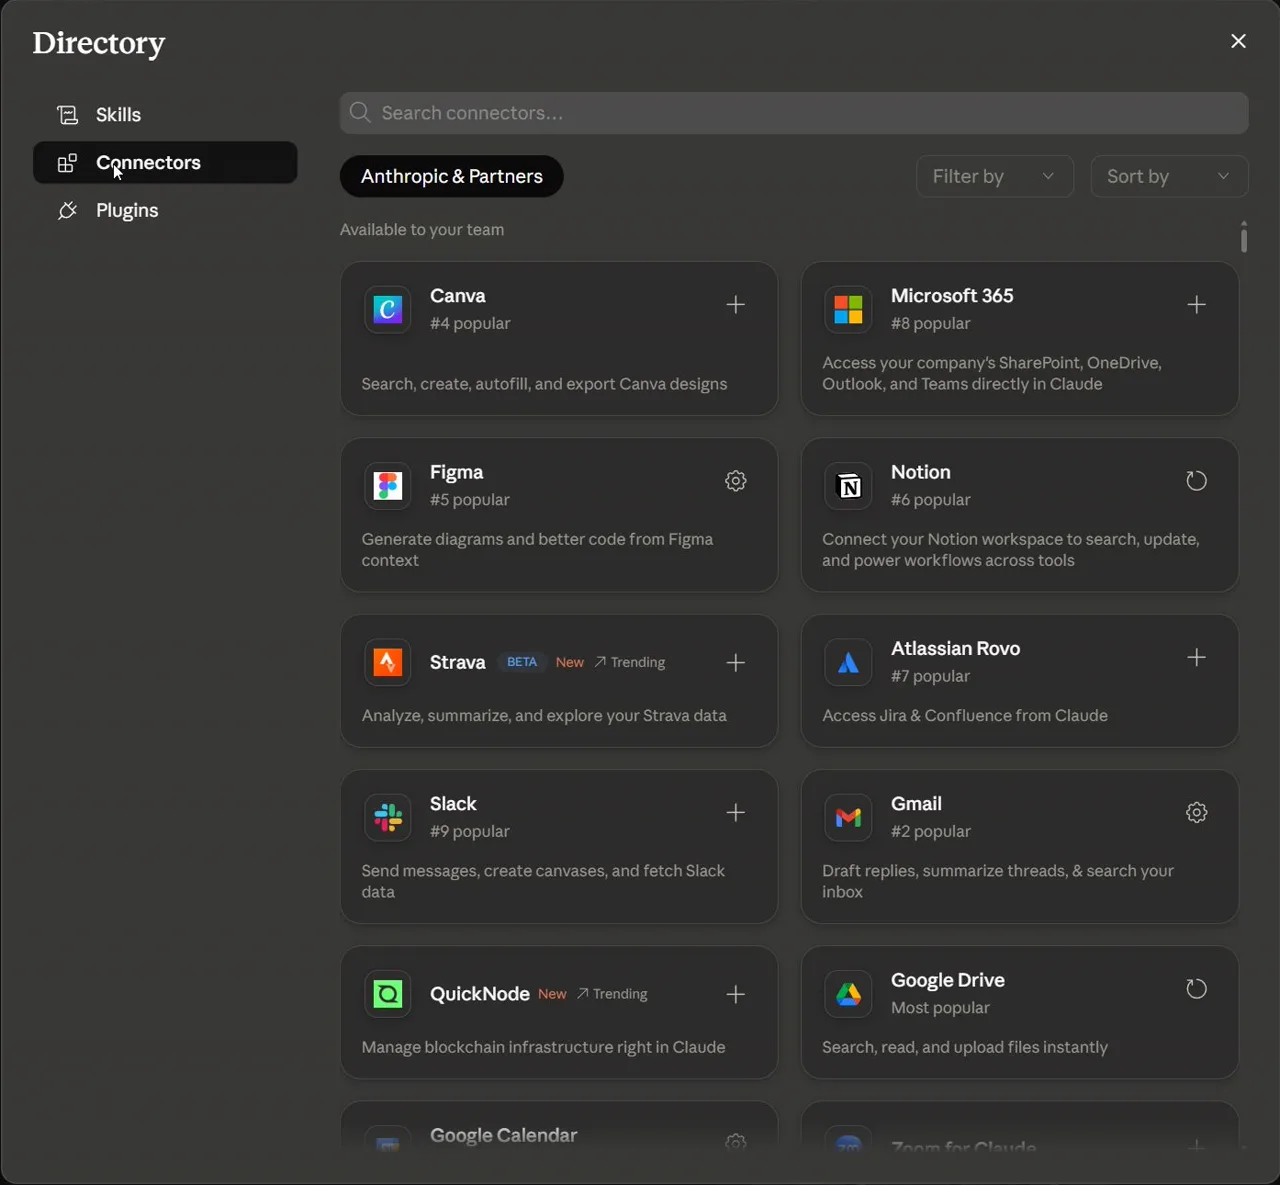1280x1185 pixels.
Task: Click the Atlassian Rovo logo icon
Action: 848,661
